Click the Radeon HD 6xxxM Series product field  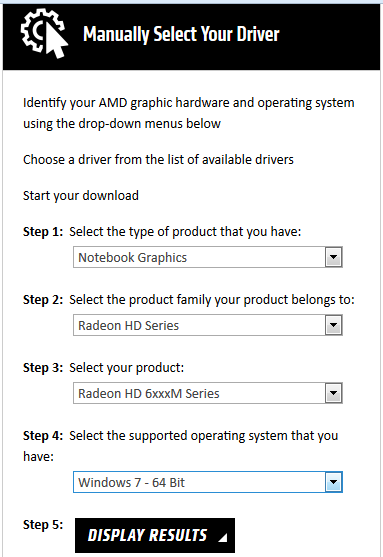click(x=208, y=393)
